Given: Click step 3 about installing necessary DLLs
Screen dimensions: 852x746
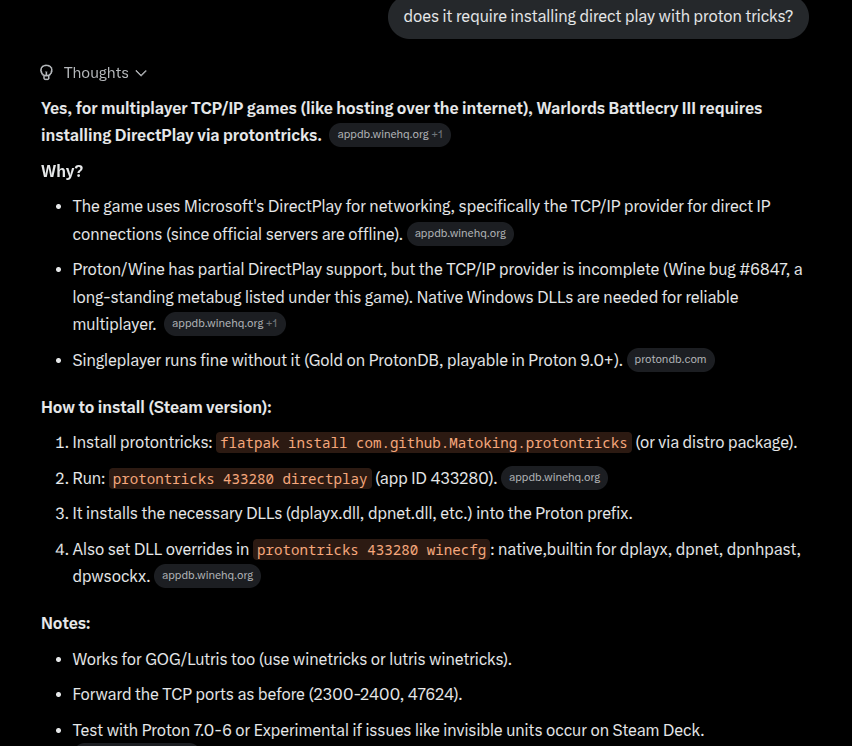Looking at the screenshot, I should (x=353, y=513).
